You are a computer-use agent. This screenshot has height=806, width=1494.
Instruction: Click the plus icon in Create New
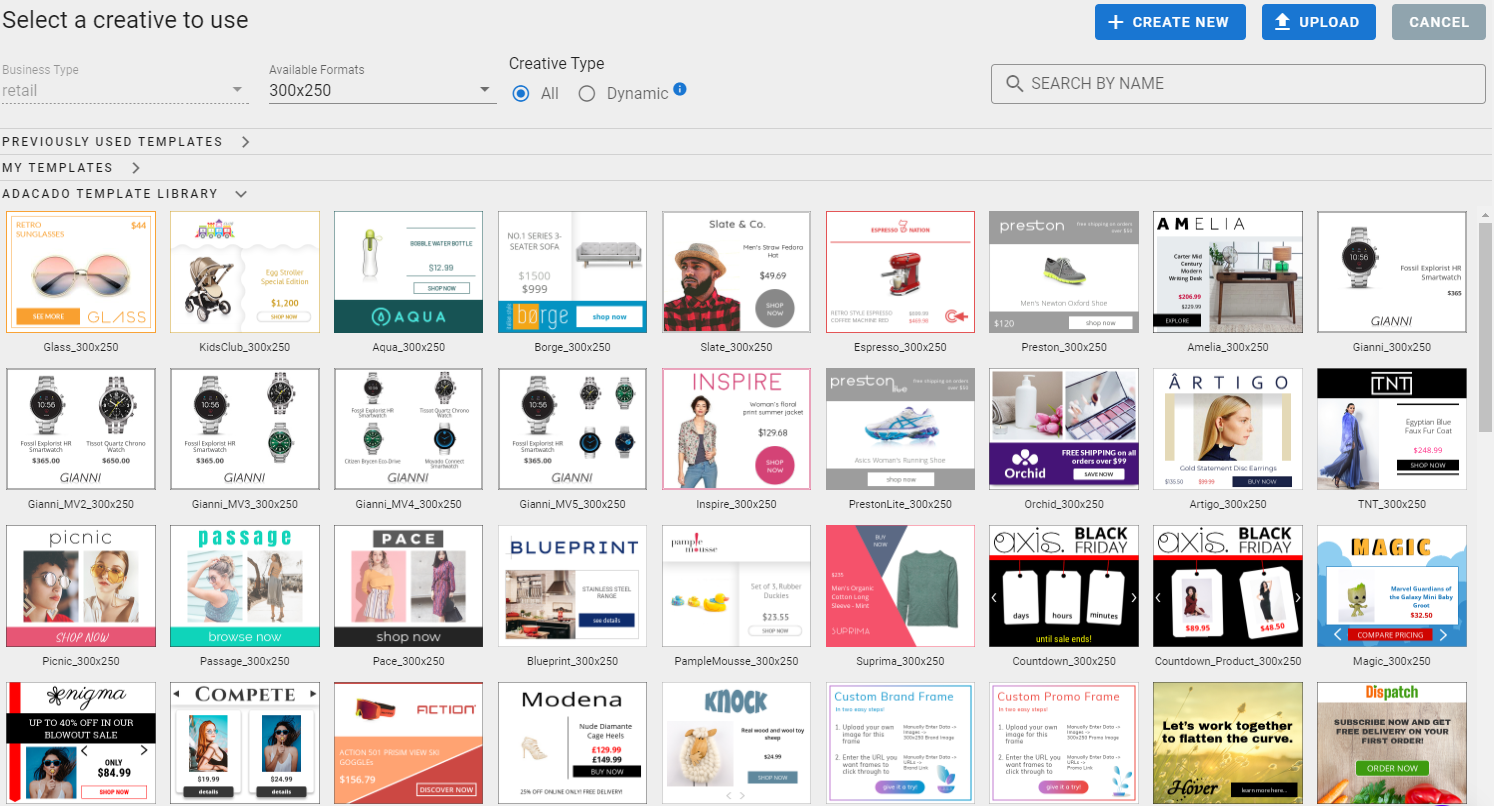click(x=1115, y=22)
